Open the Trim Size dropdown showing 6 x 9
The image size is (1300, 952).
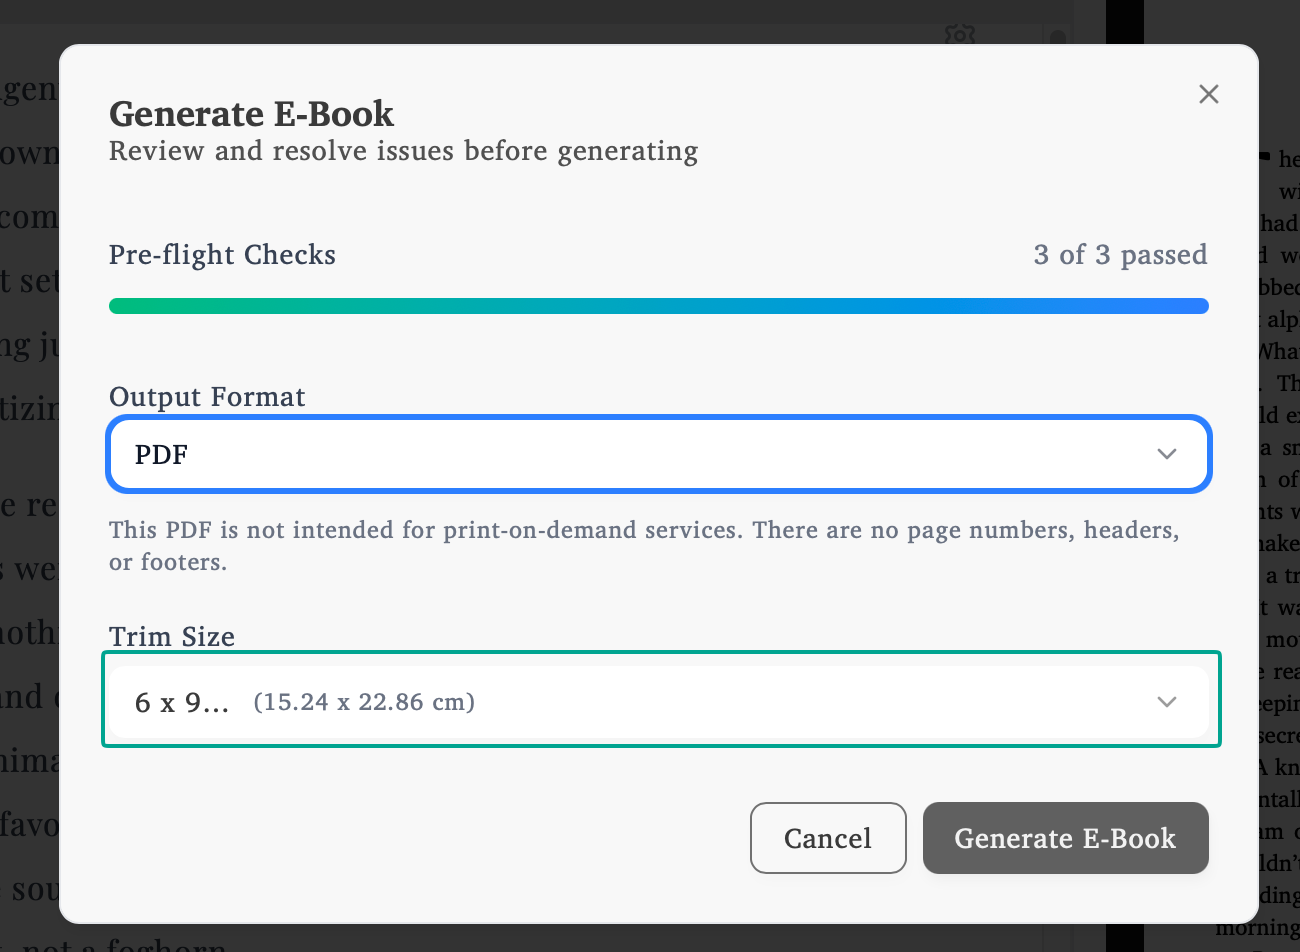[x=658, y=701]
